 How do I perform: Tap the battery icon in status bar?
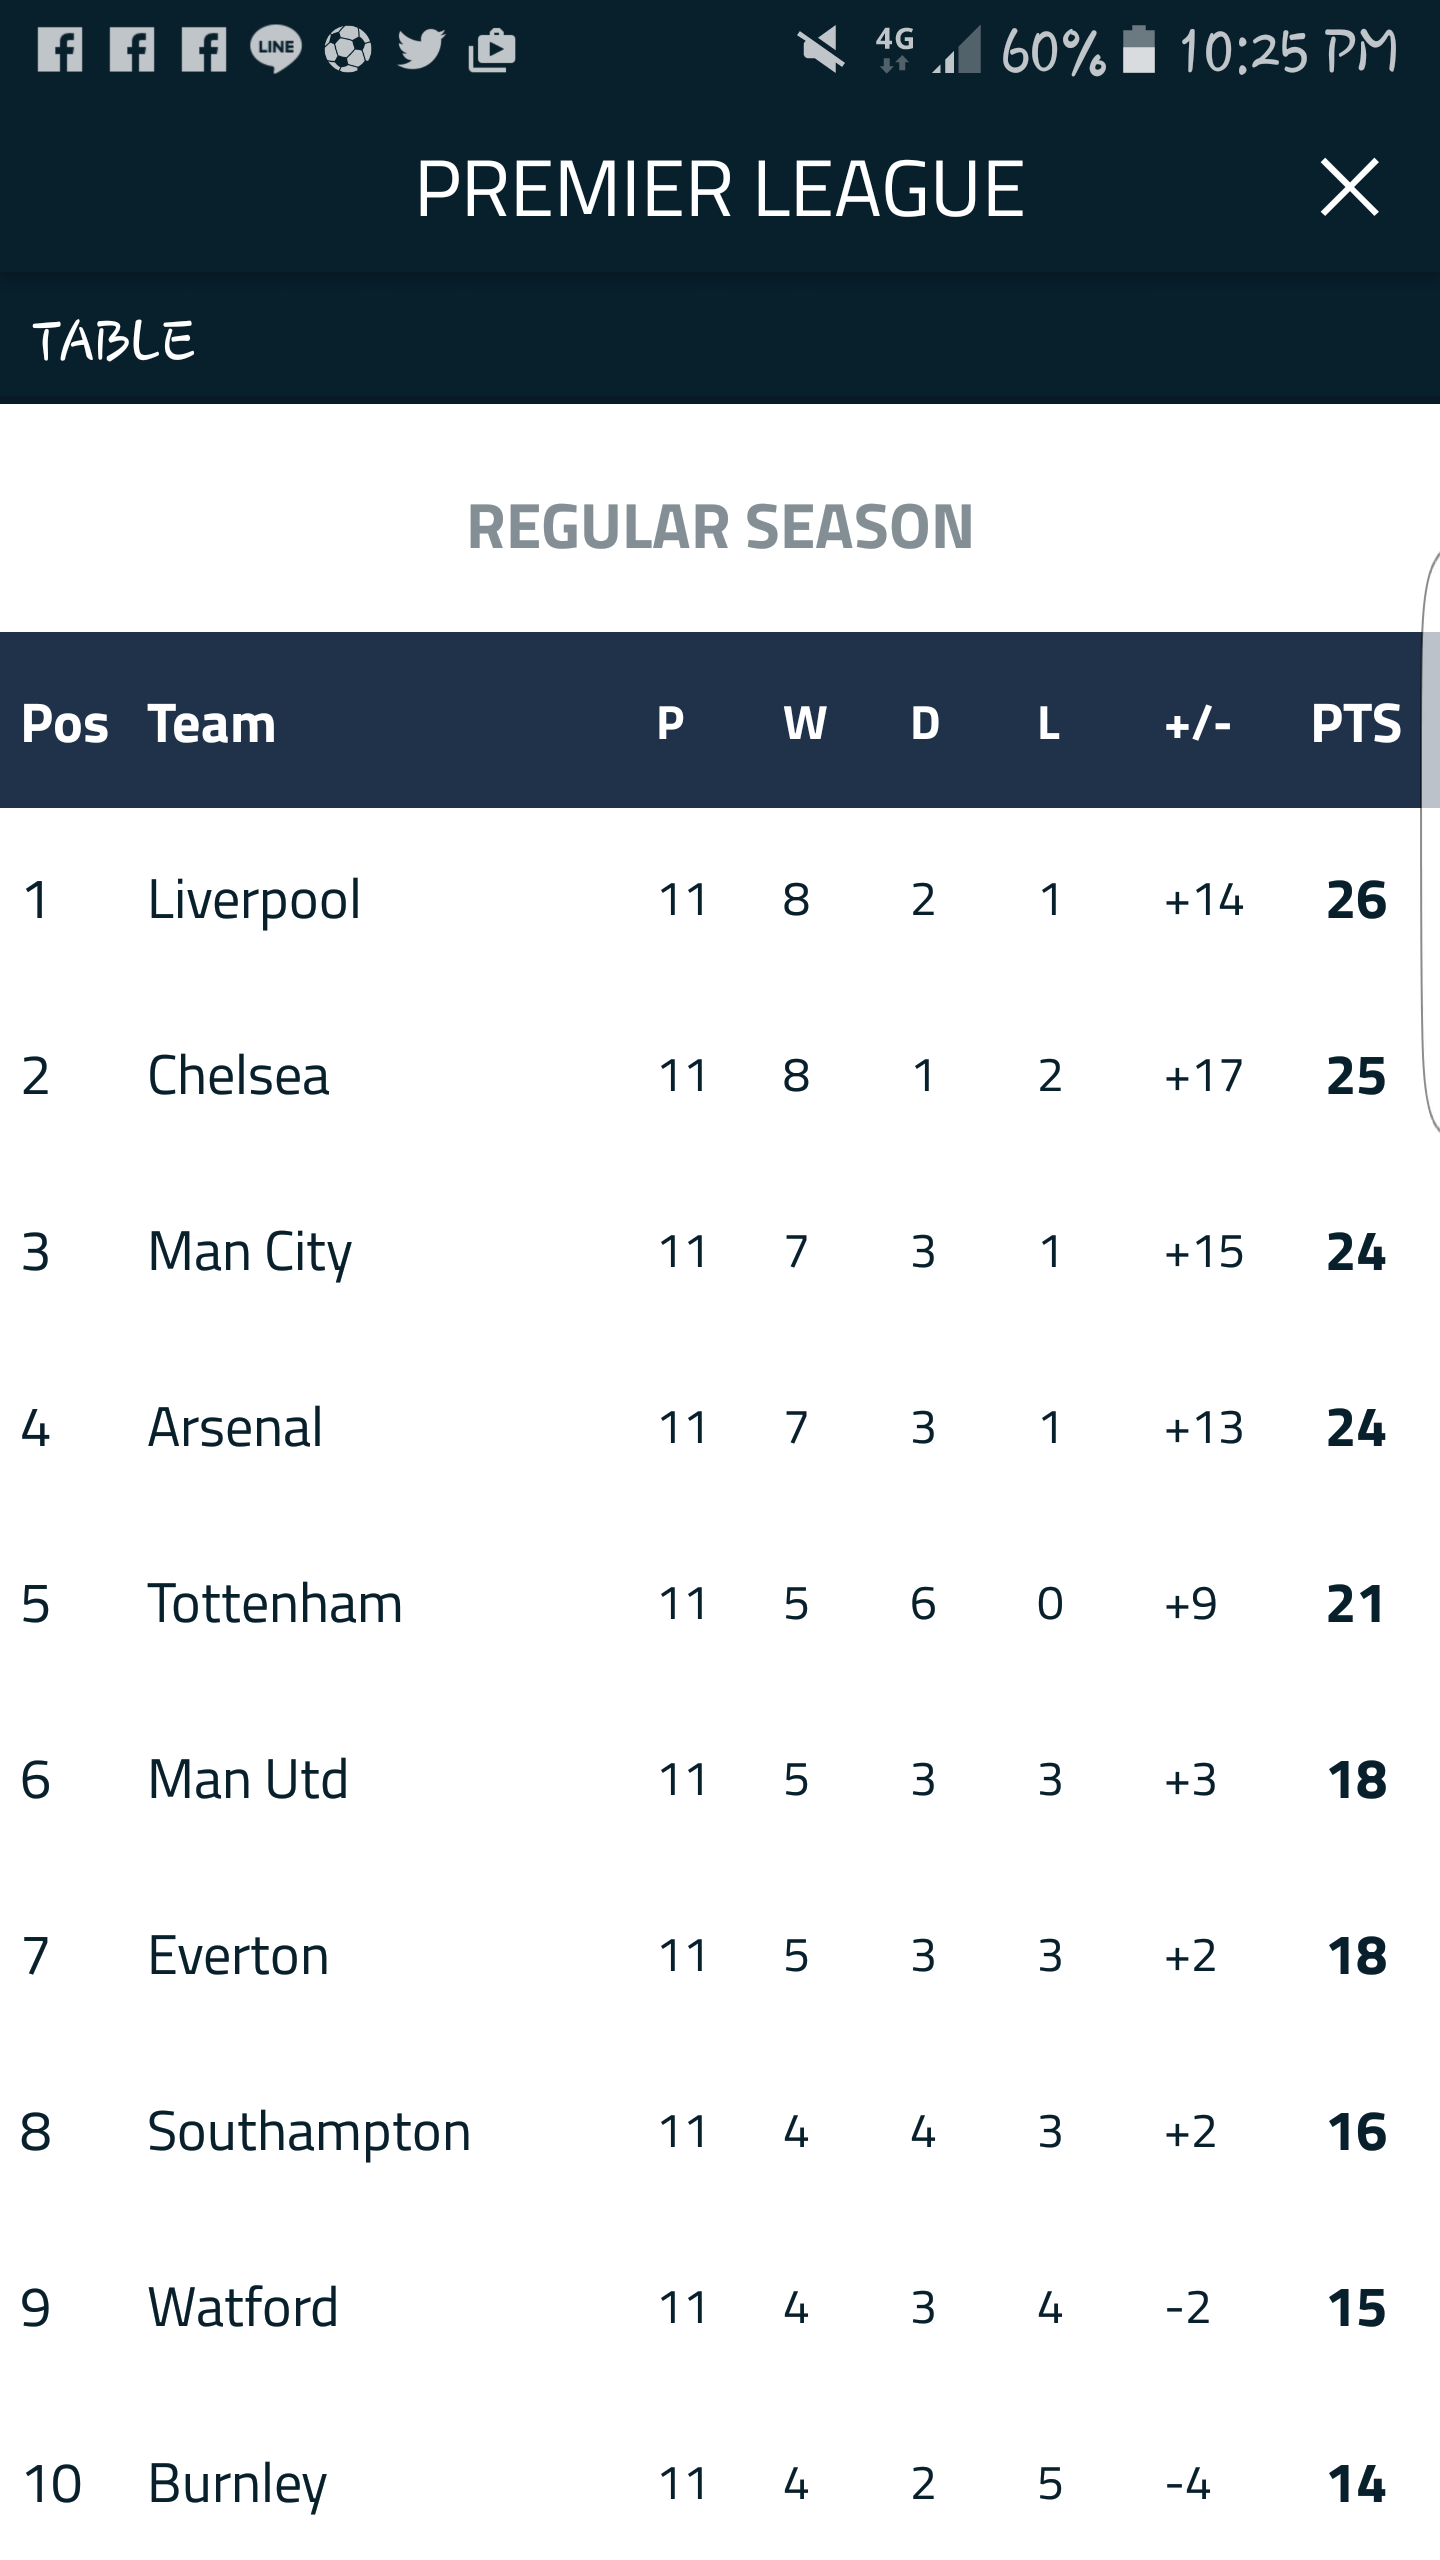pos(1139,50)
